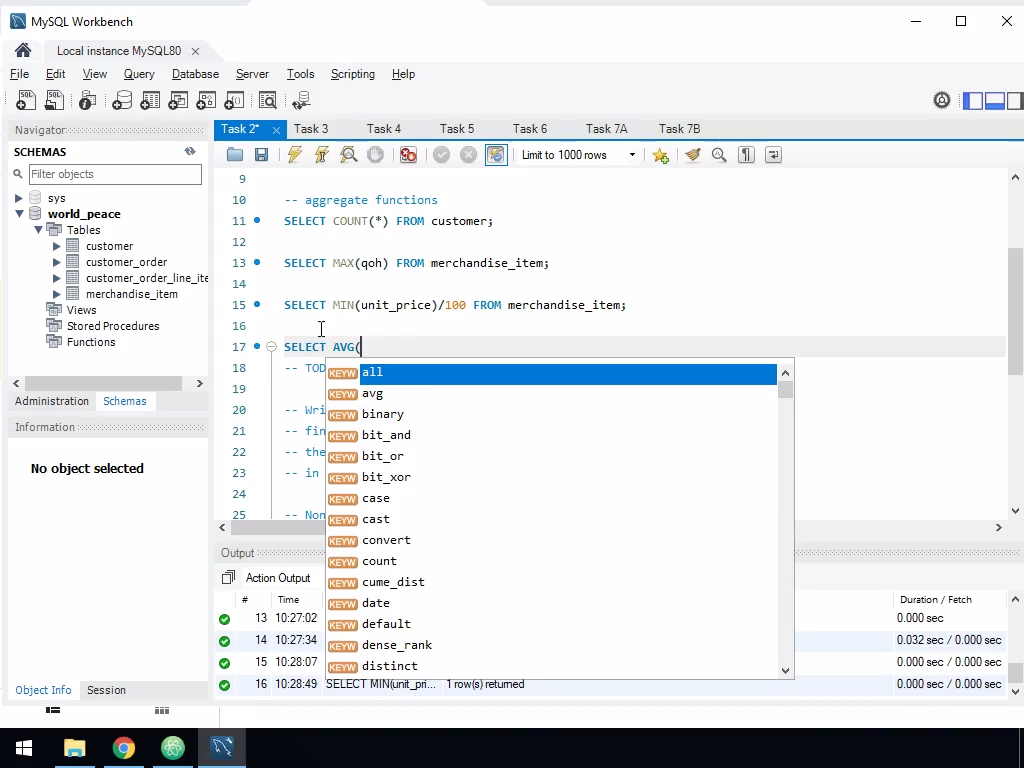Open the Query menu

coord(139,74)
